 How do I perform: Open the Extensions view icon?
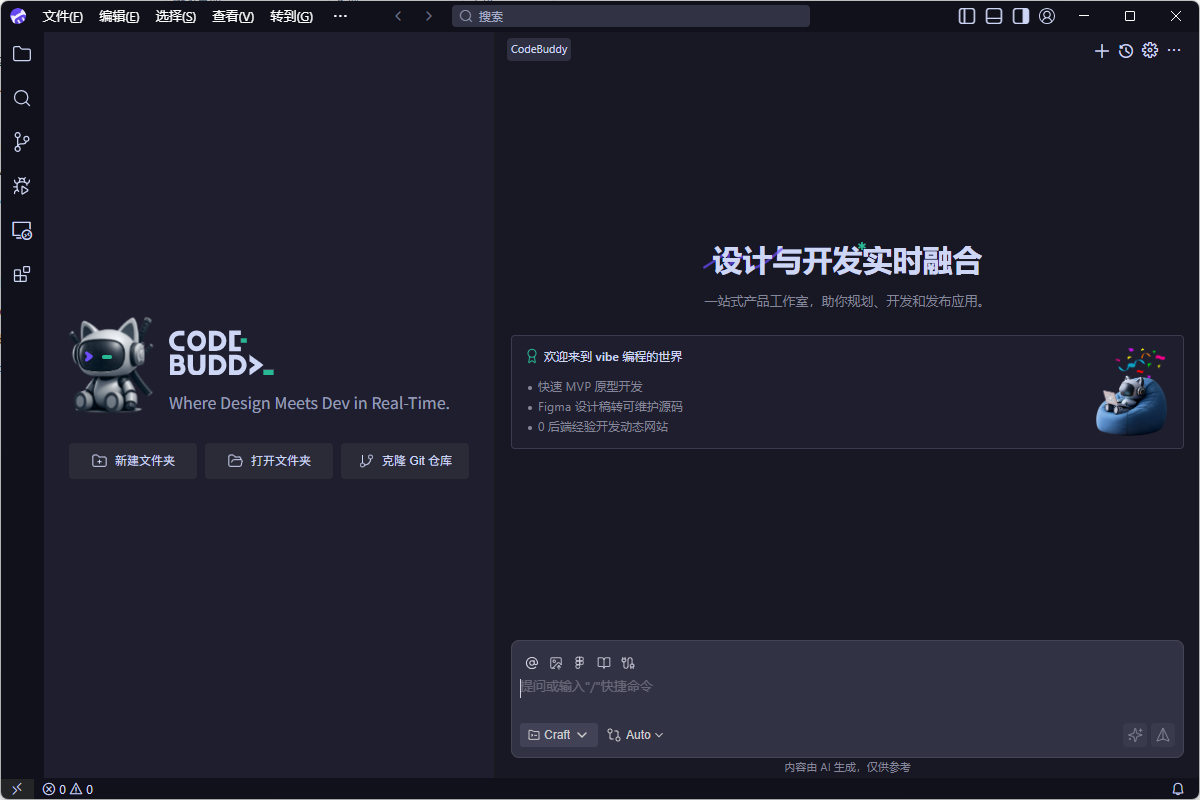[x=21, y=274]
